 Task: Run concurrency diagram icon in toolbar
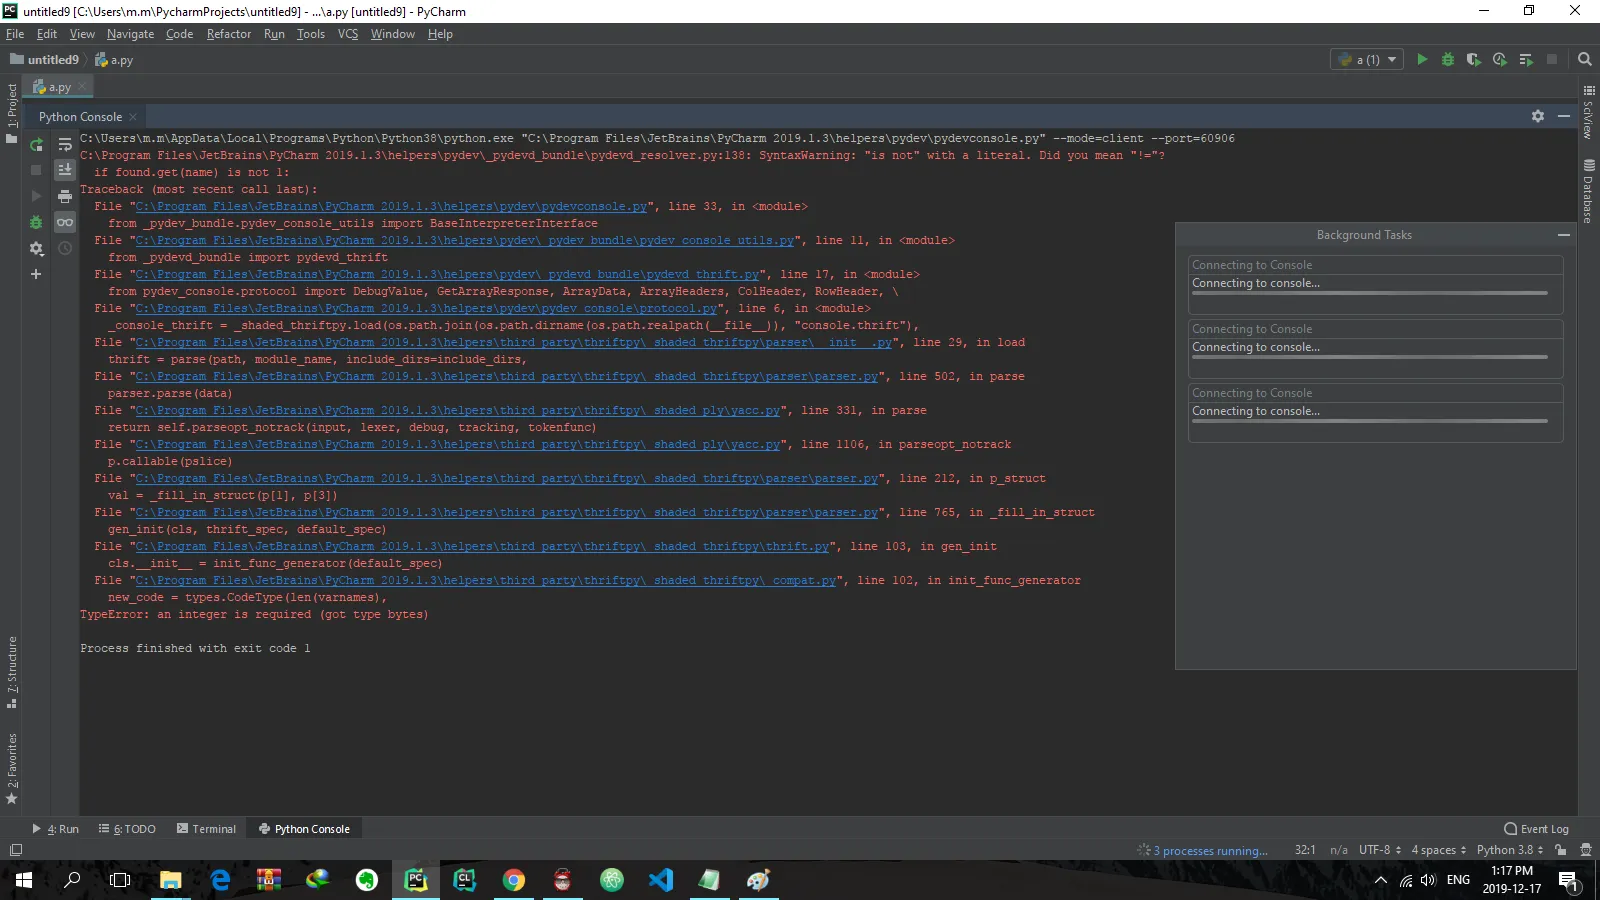pos(1526,60)
